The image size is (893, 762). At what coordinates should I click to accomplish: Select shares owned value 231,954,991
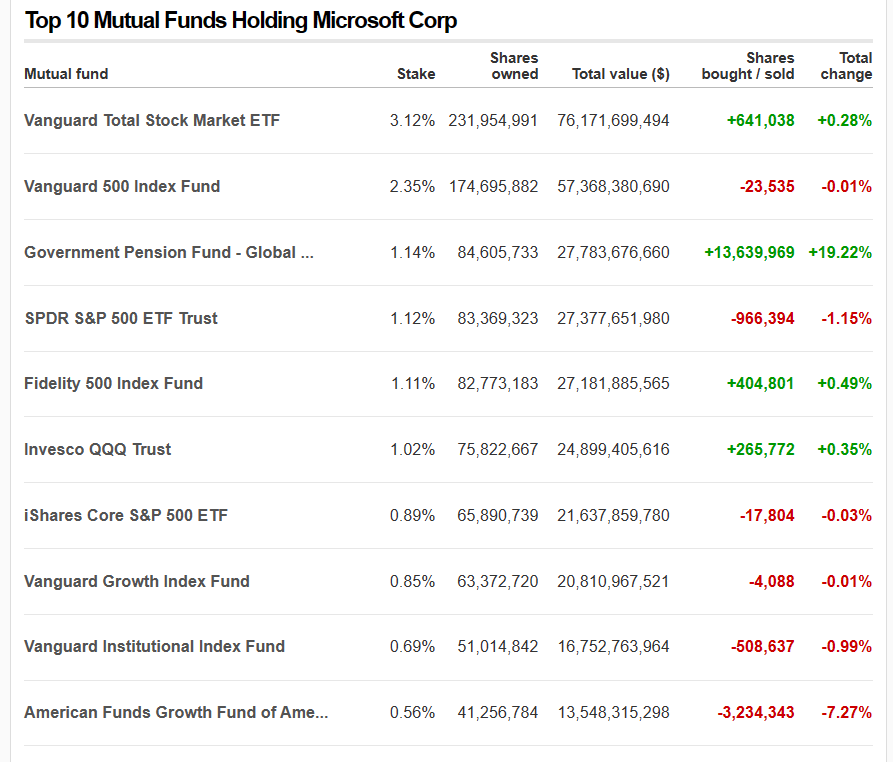pos(493,121)
